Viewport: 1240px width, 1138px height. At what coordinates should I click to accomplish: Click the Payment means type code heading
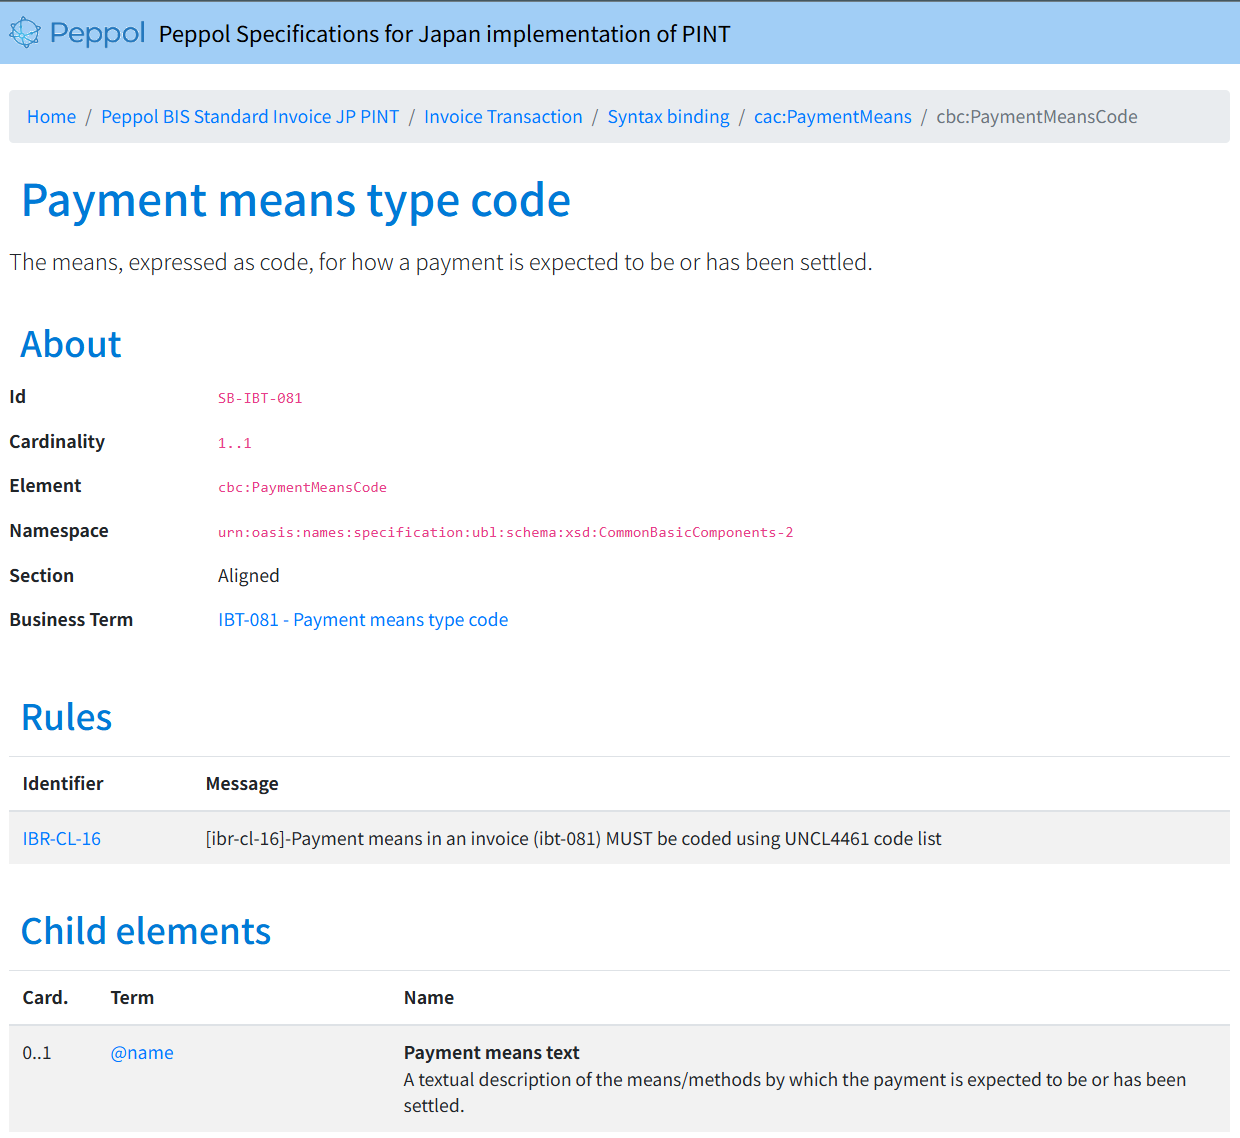(296, 200)
